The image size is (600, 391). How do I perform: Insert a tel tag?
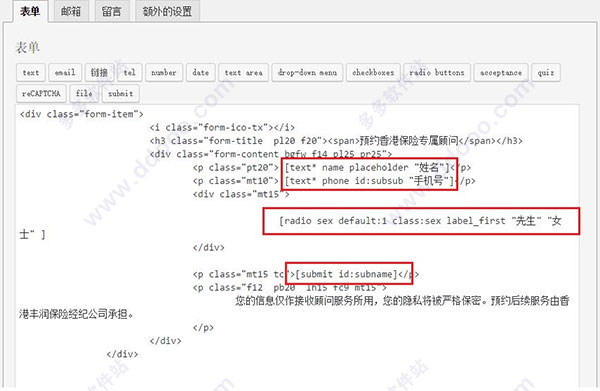(130, 72)
